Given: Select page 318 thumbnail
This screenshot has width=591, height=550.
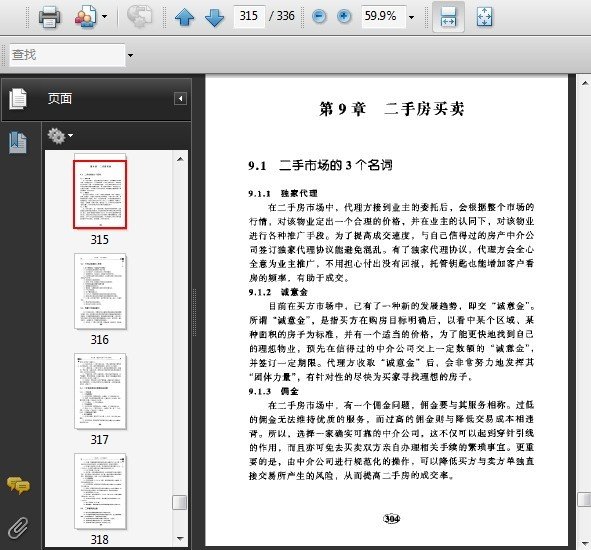Looking at the screenshot, I should pos(100,491).
